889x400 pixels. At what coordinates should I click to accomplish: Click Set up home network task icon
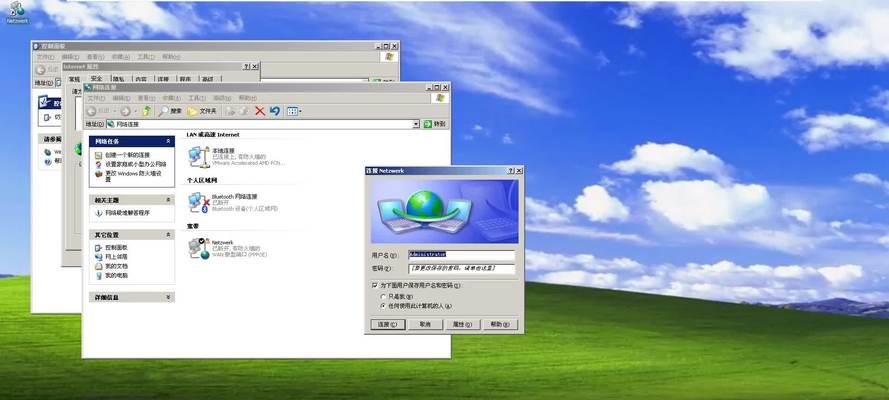[x=99, y=164]
